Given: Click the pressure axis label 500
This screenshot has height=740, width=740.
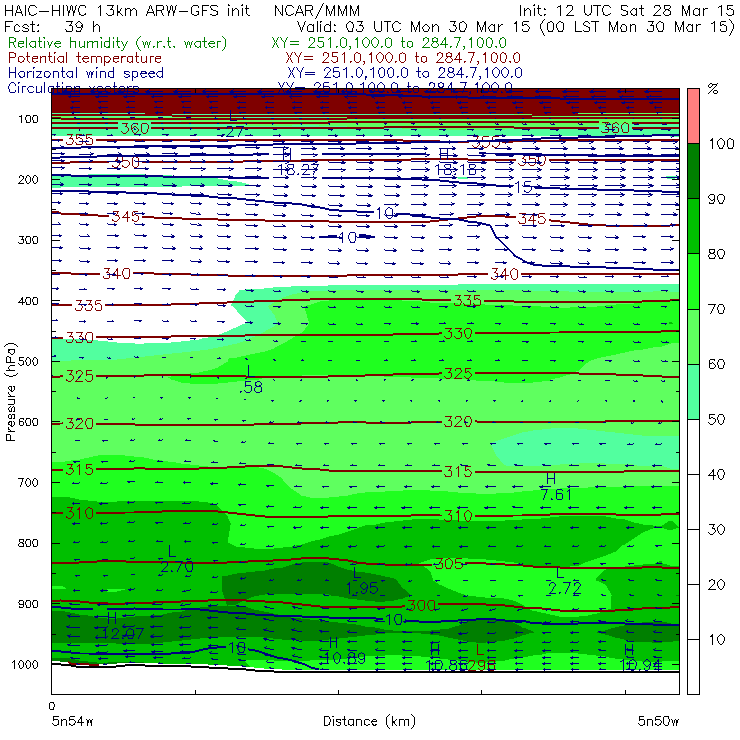Looking at the screenshot, I should point(28,361).
